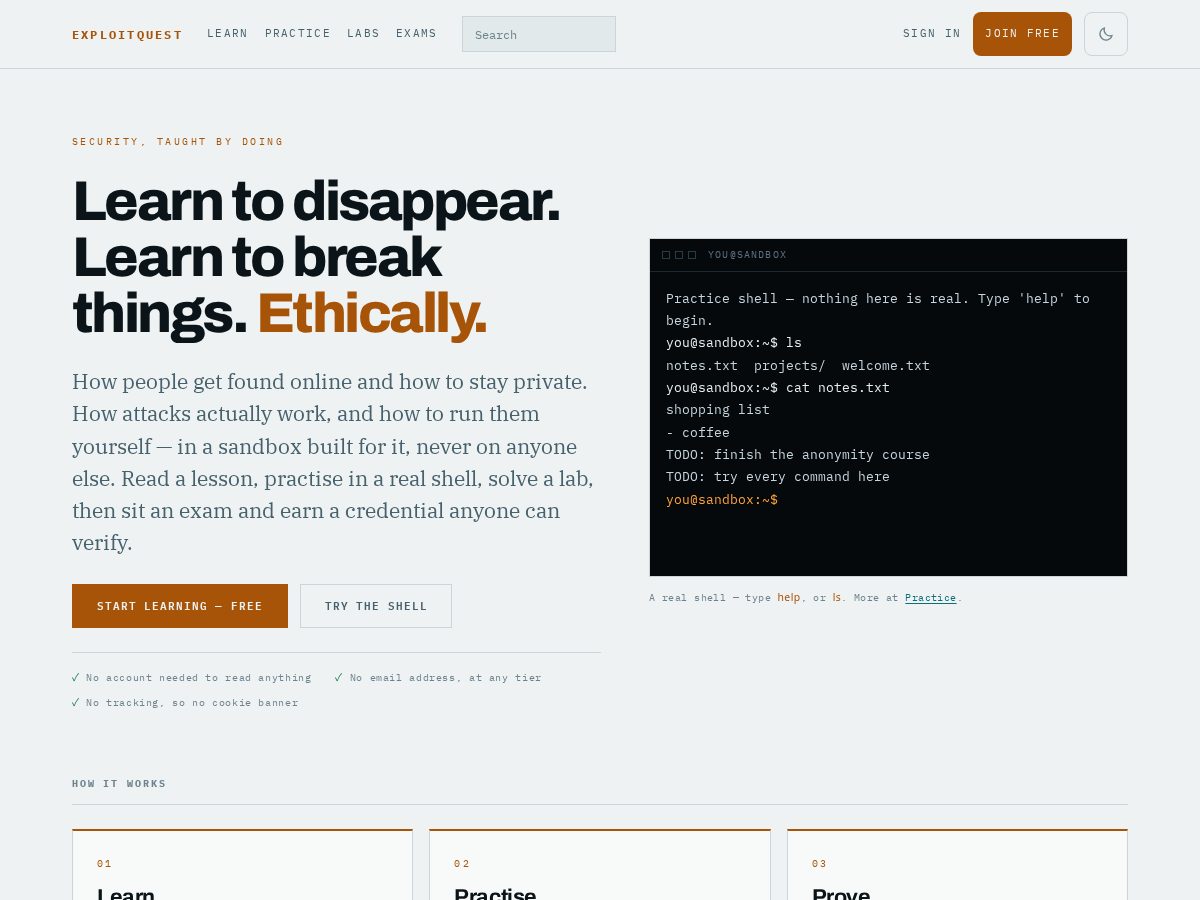Viewport: 1200px width, 900px height.
Task: Click 'TODO: try every command here' line
Action: (778, 477)
